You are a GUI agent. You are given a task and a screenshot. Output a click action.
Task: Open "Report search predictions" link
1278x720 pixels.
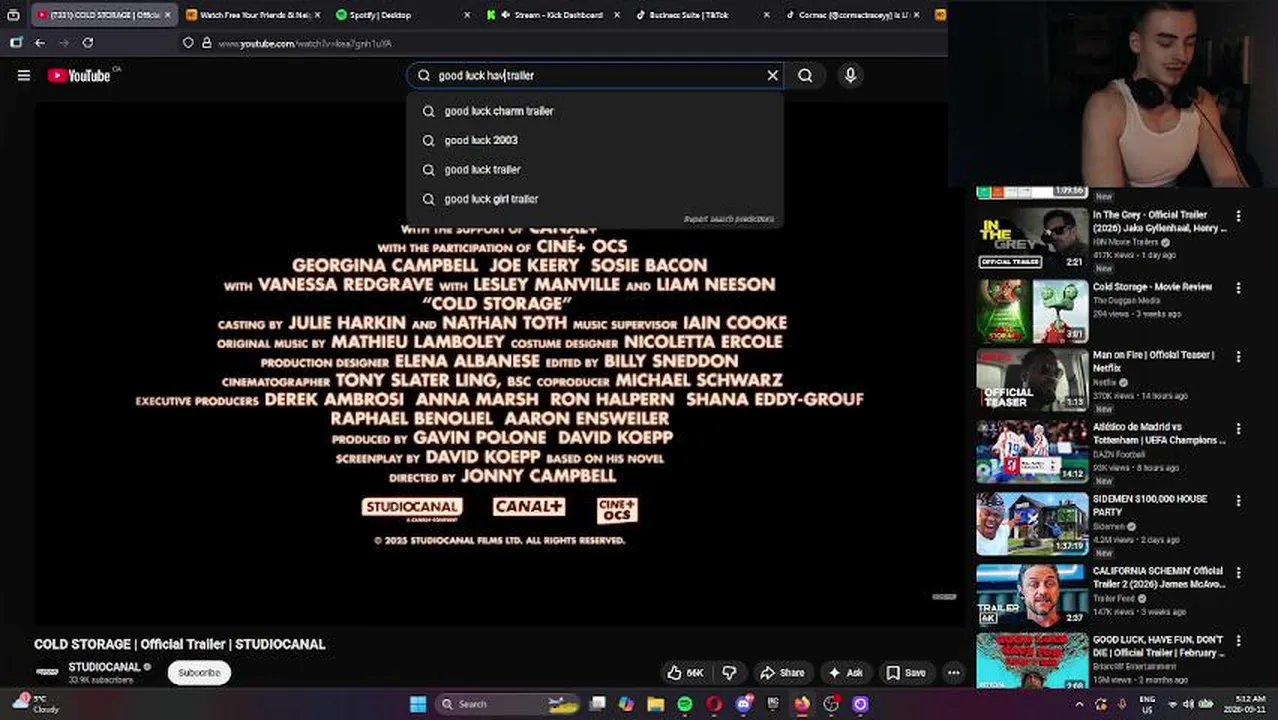(729, 219)
